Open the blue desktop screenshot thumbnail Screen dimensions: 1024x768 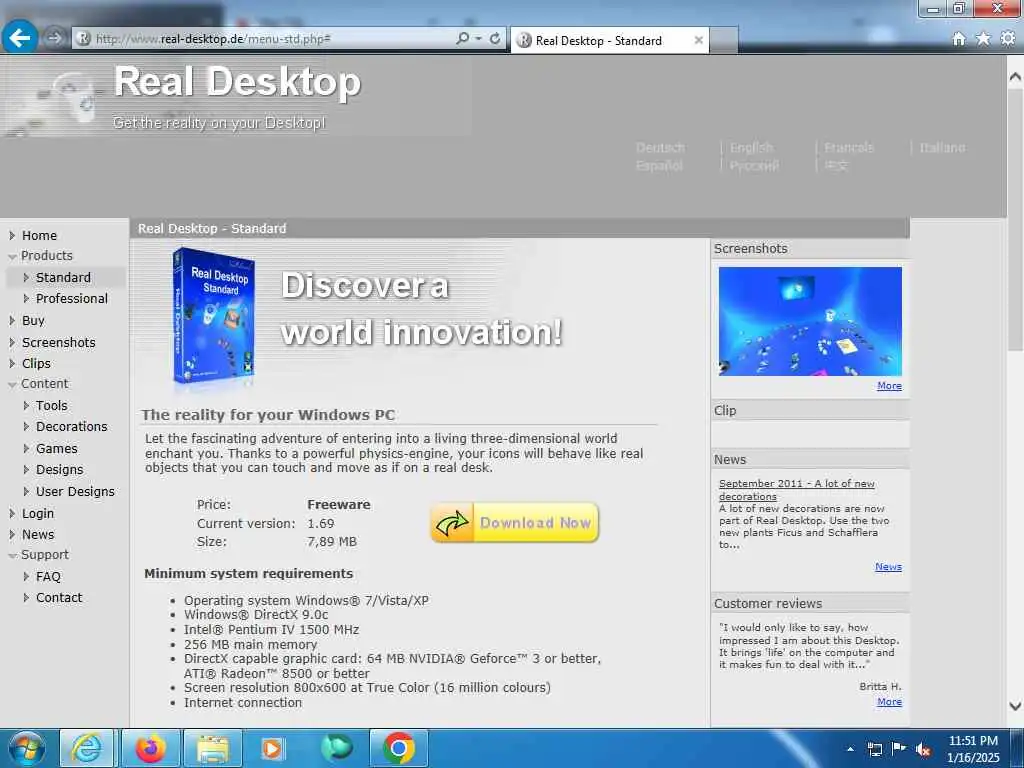tap(810, 321)
